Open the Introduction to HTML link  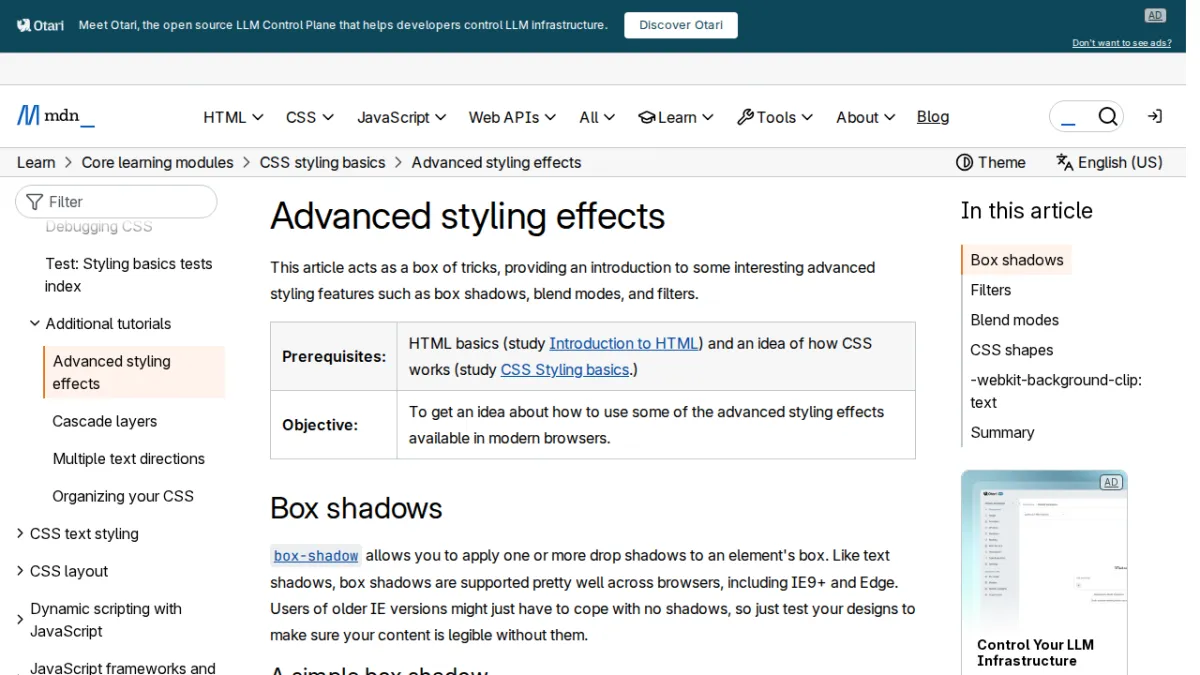[624, 343]
